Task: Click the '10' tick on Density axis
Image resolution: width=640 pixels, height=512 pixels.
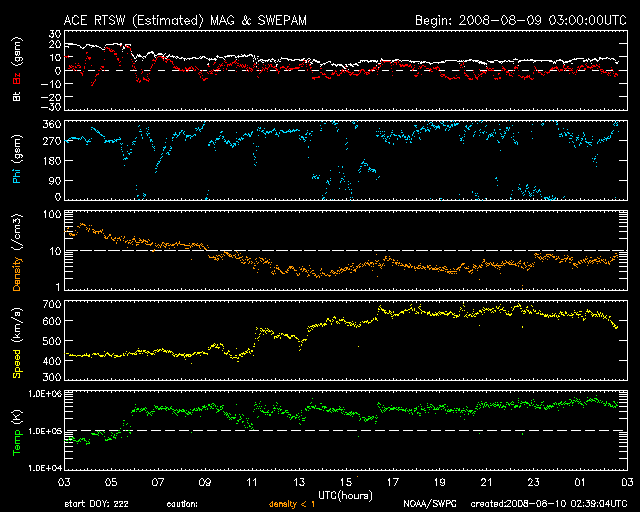Action: pos(55,252)
